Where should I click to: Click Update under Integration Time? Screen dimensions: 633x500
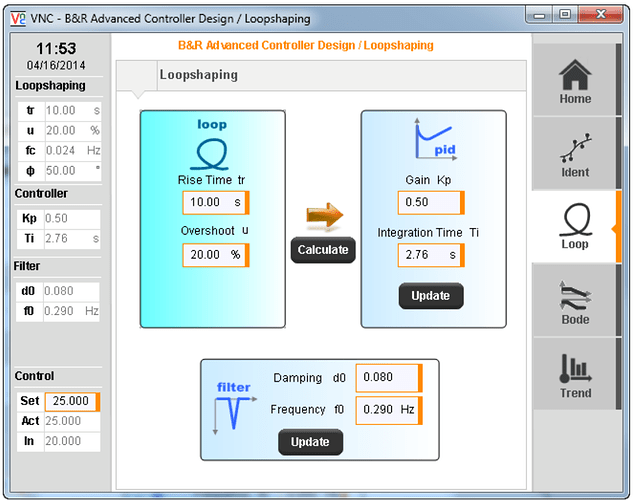pyautogui.click(x=431, y=296)
